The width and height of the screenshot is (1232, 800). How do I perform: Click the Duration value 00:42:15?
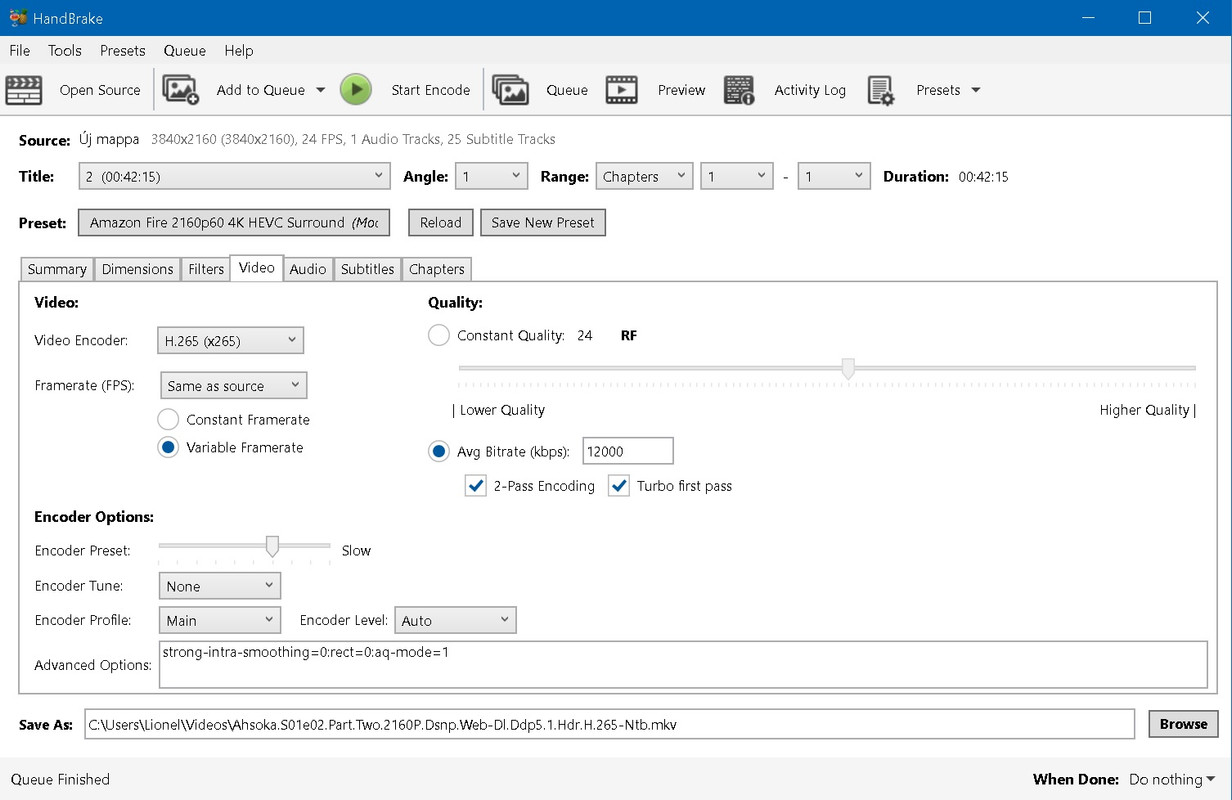click(x=983, y=176)
